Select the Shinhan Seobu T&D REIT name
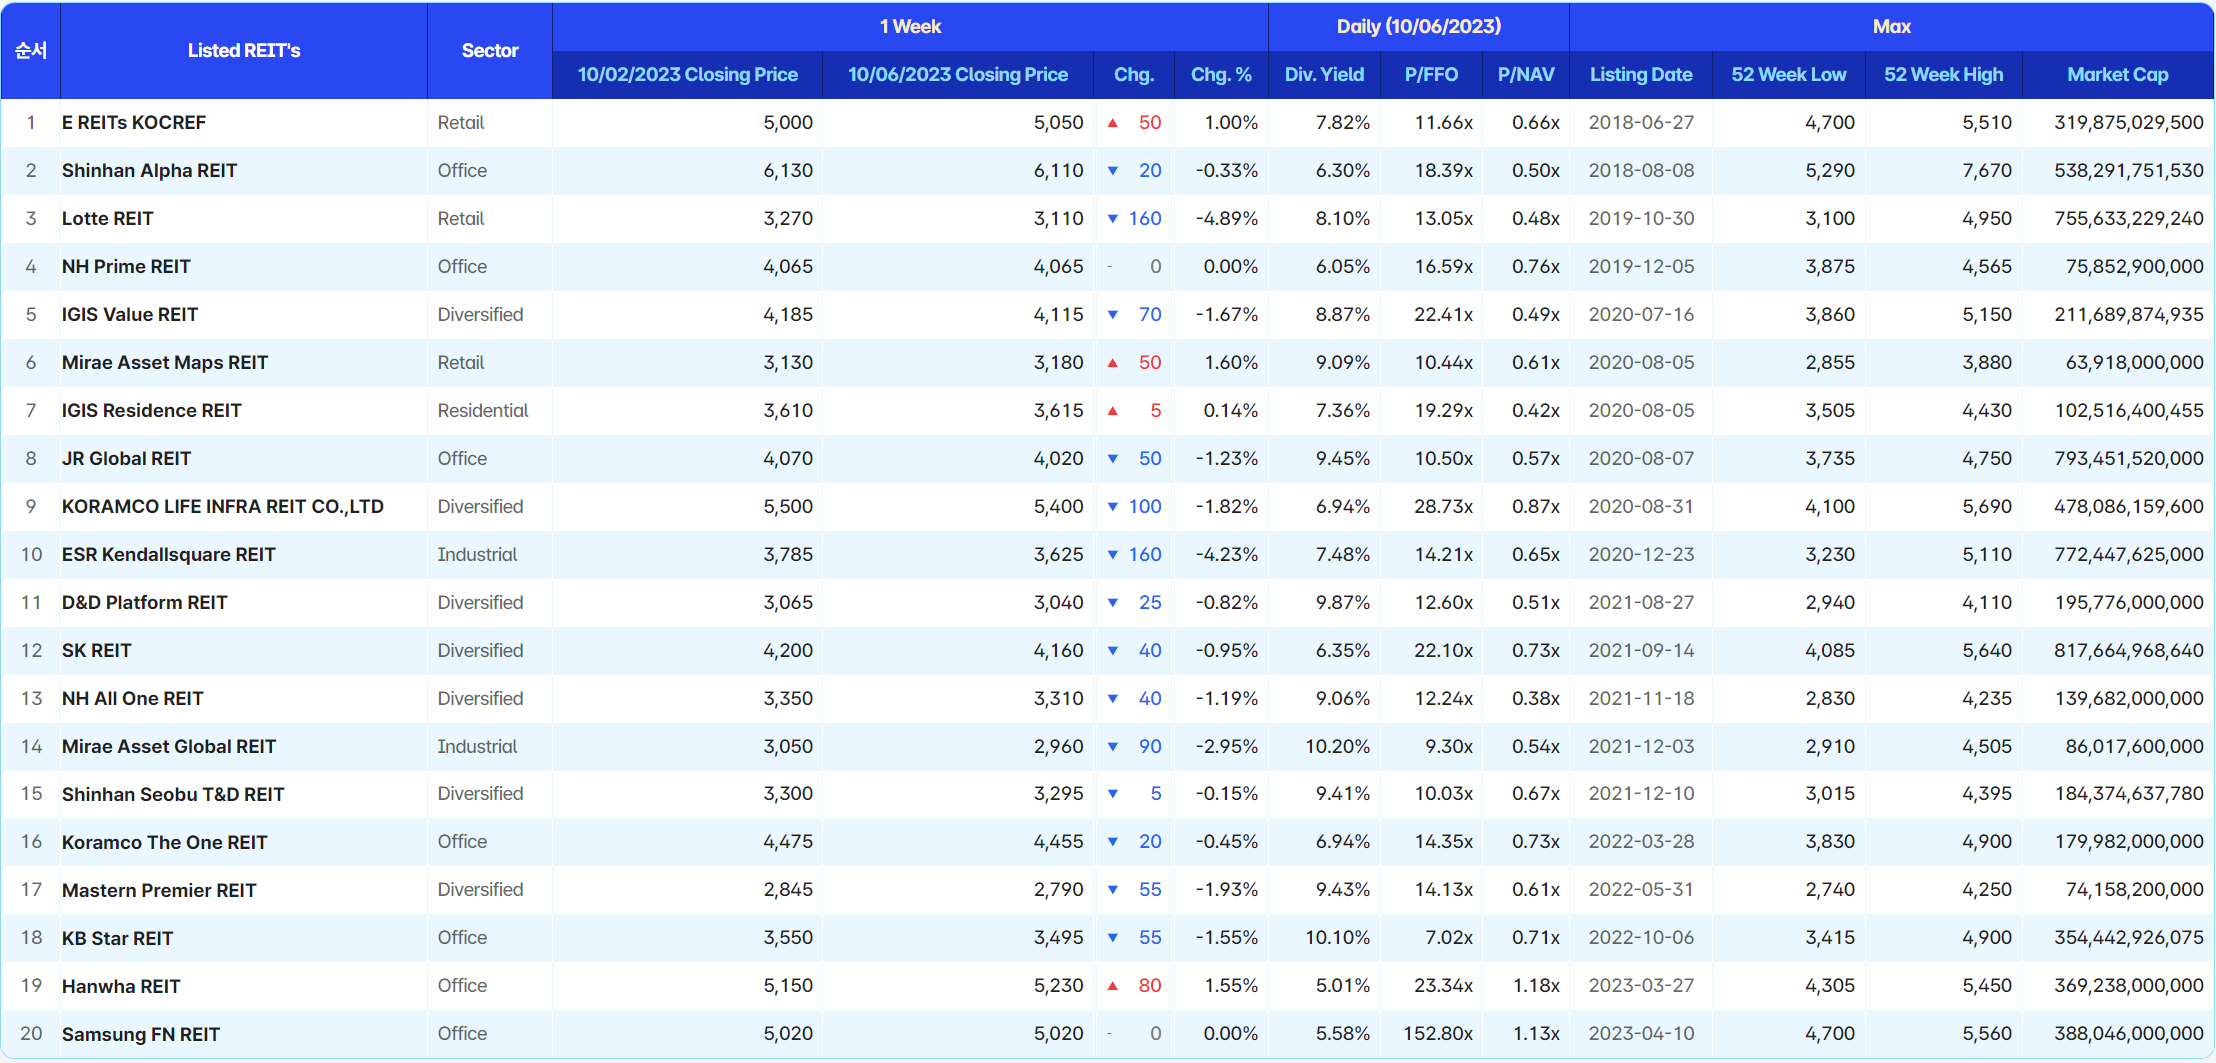 [x=173, y=795]
